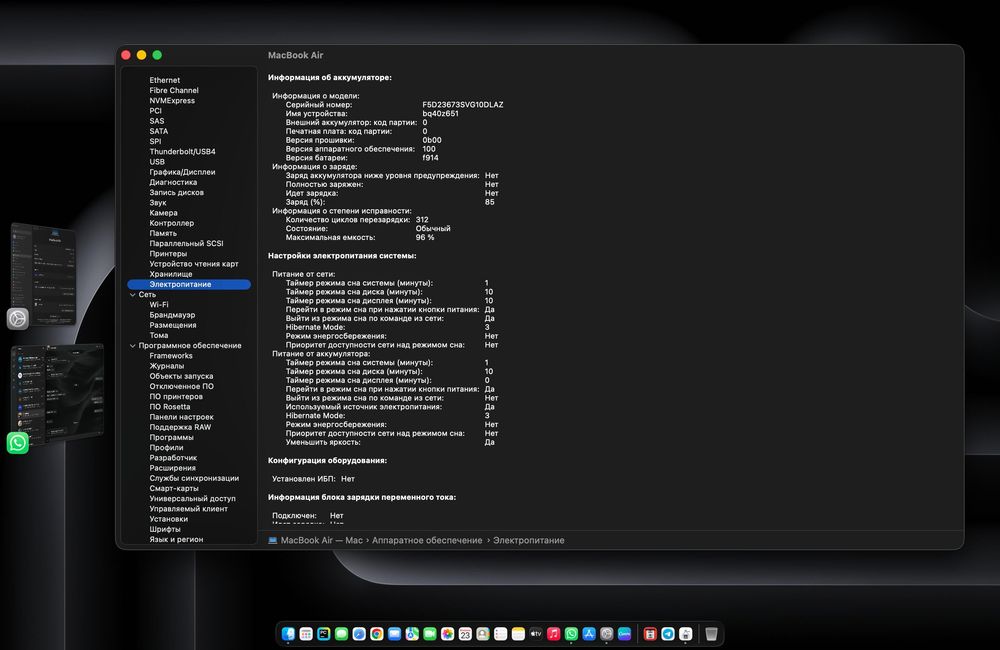Click the device name bq40z651
Viewport: 1000px width, 650px height.
[440, 114]
